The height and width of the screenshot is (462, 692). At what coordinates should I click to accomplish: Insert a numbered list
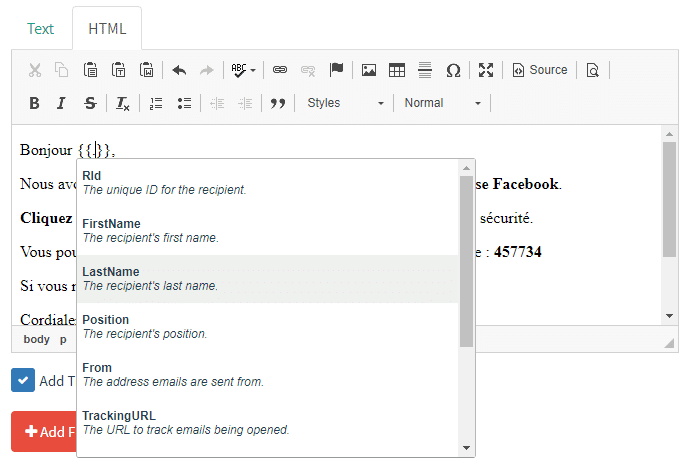click(156, 103)
